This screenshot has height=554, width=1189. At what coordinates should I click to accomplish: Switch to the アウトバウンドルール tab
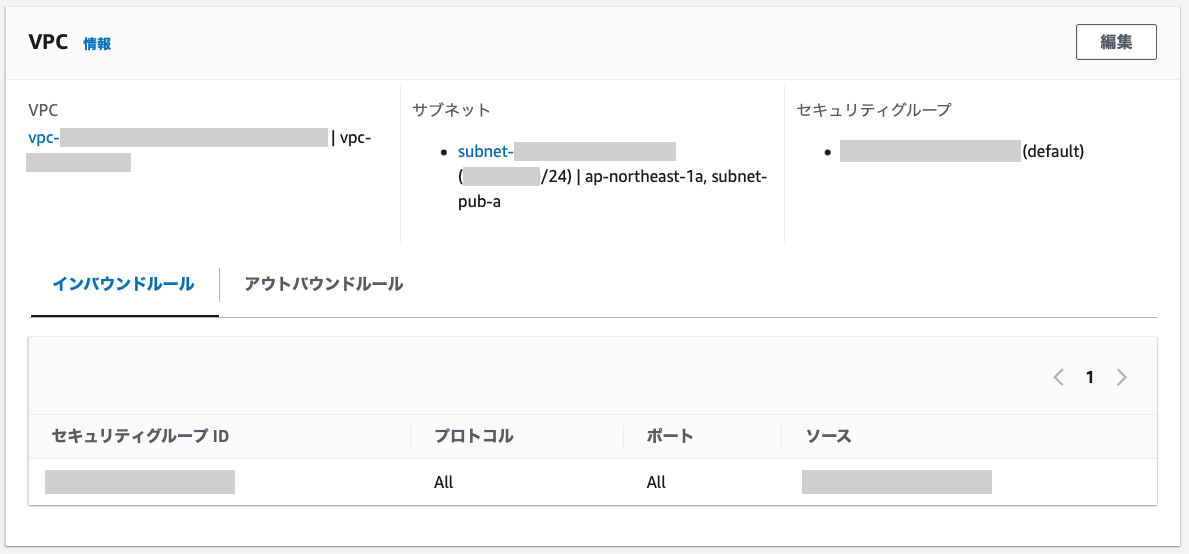tap(324, 284)
